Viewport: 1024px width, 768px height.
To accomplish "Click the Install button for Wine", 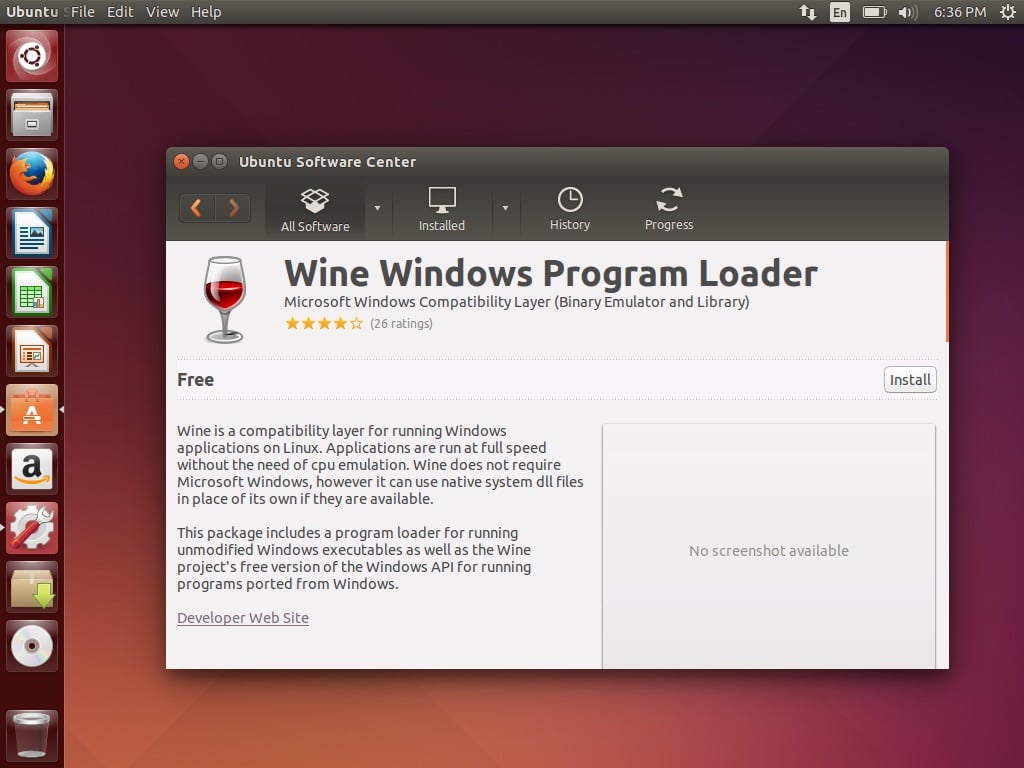I will [910, 379].
